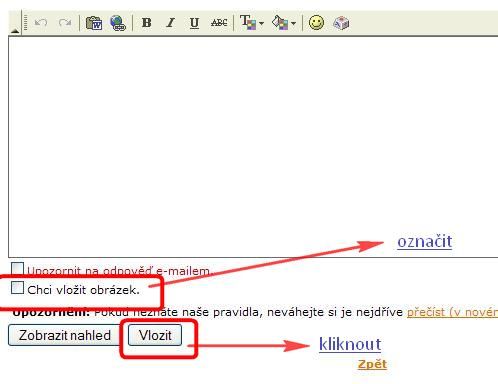The image size is (498, 384).
Task: Open the smiley emoticon picker
Action: click(x=316, y=23)
